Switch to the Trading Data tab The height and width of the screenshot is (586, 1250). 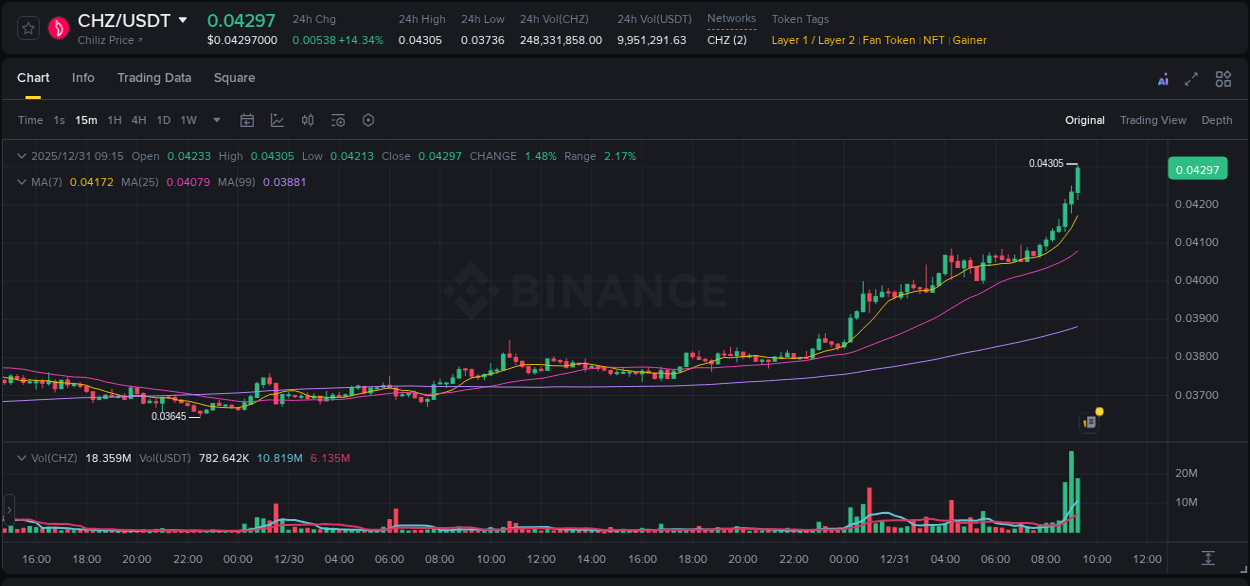[154, 78]
